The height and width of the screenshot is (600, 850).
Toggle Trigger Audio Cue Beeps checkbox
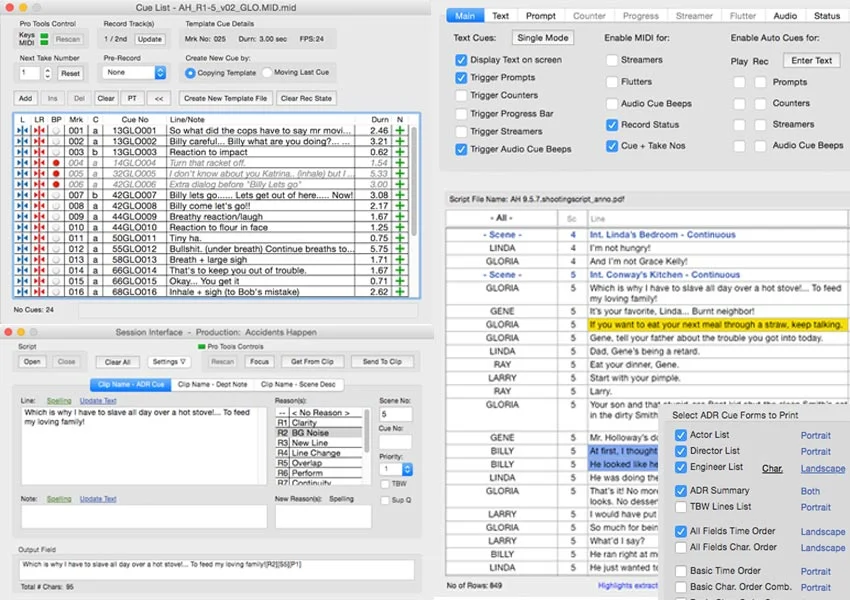click(461, 149)
